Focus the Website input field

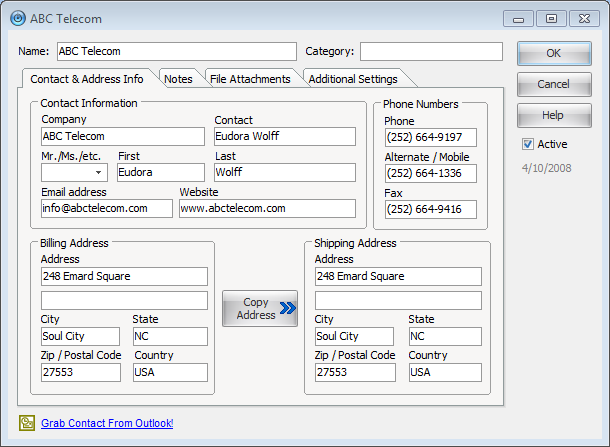tap(267, 208)
